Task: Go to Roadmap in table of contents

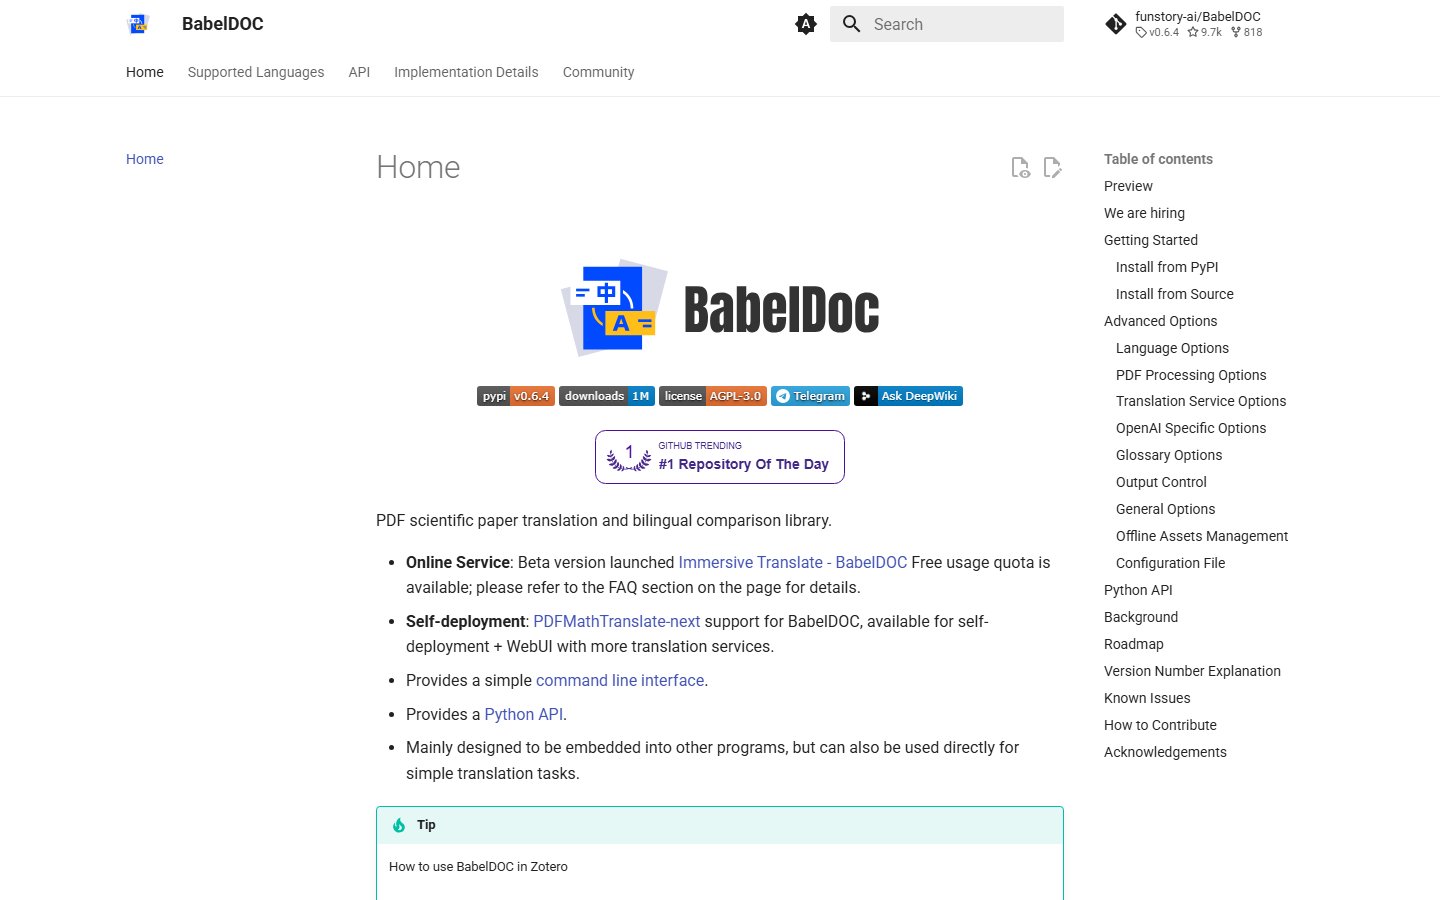Action: point(1134,644)
